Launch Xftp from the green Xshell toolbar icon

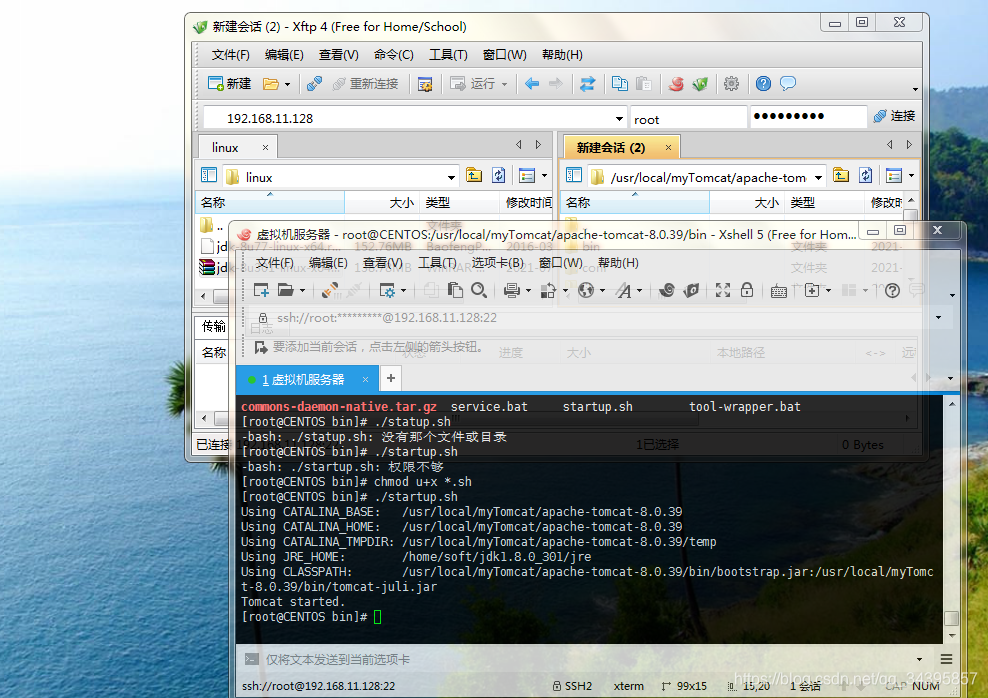[x=691, y=290]
